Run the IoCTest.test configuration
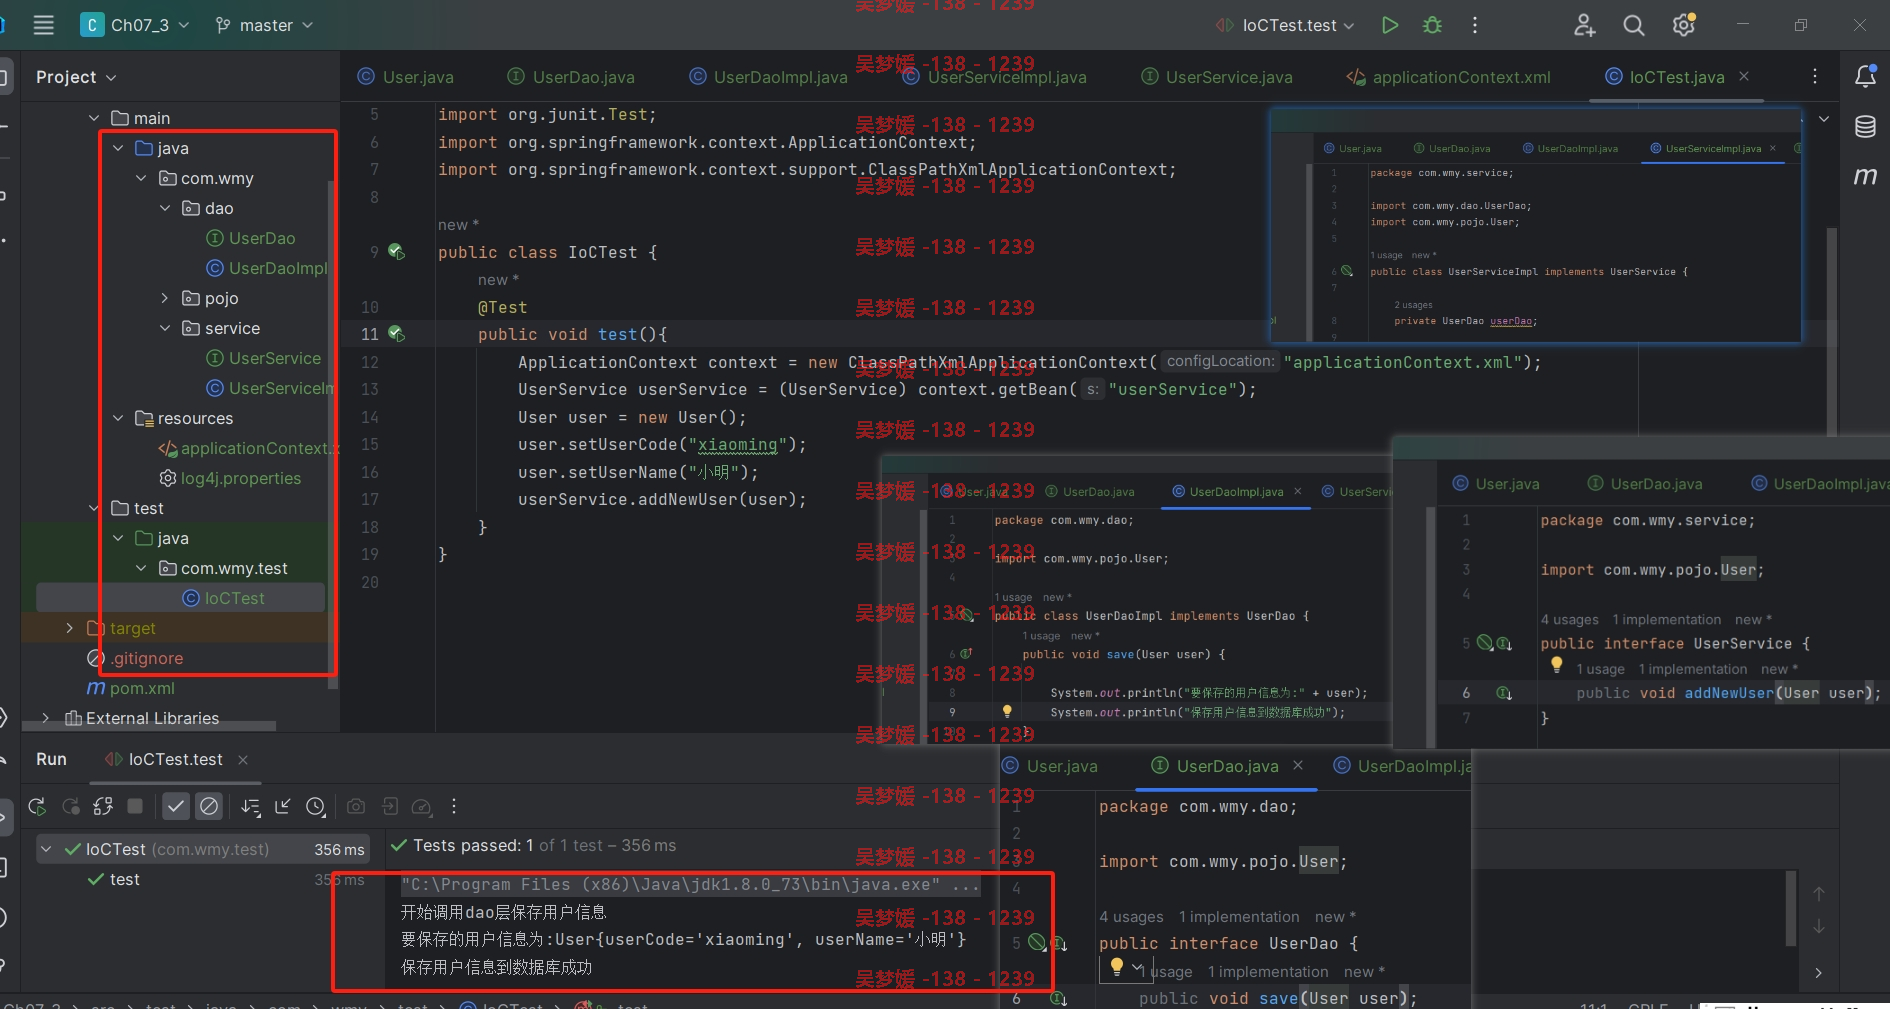1890x1009 pixels. 1389,25
